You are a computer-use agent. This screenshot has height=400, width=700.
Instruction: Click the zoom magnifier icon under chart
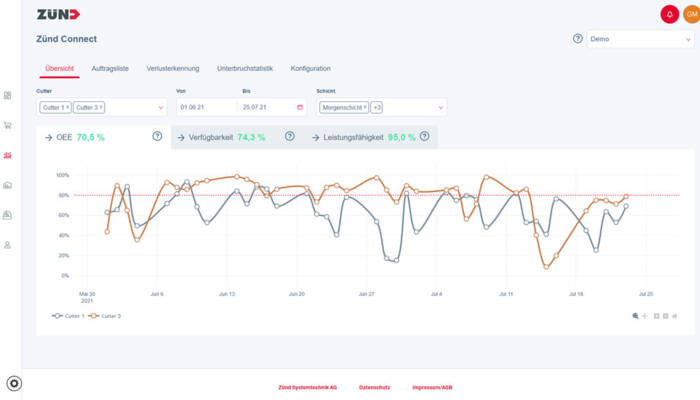pyautogui.click(x=635, y=316)
